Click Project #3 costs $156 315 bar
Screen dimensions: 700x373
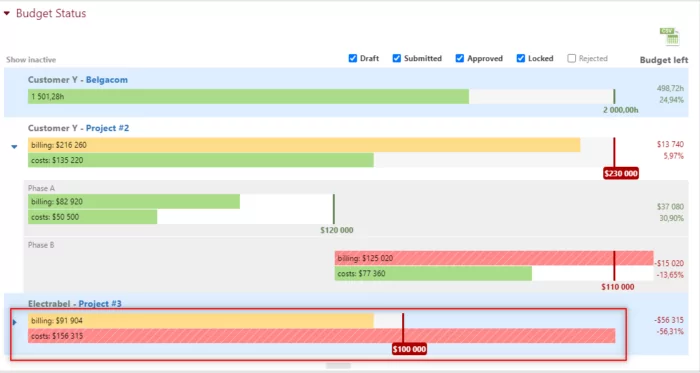321,336
